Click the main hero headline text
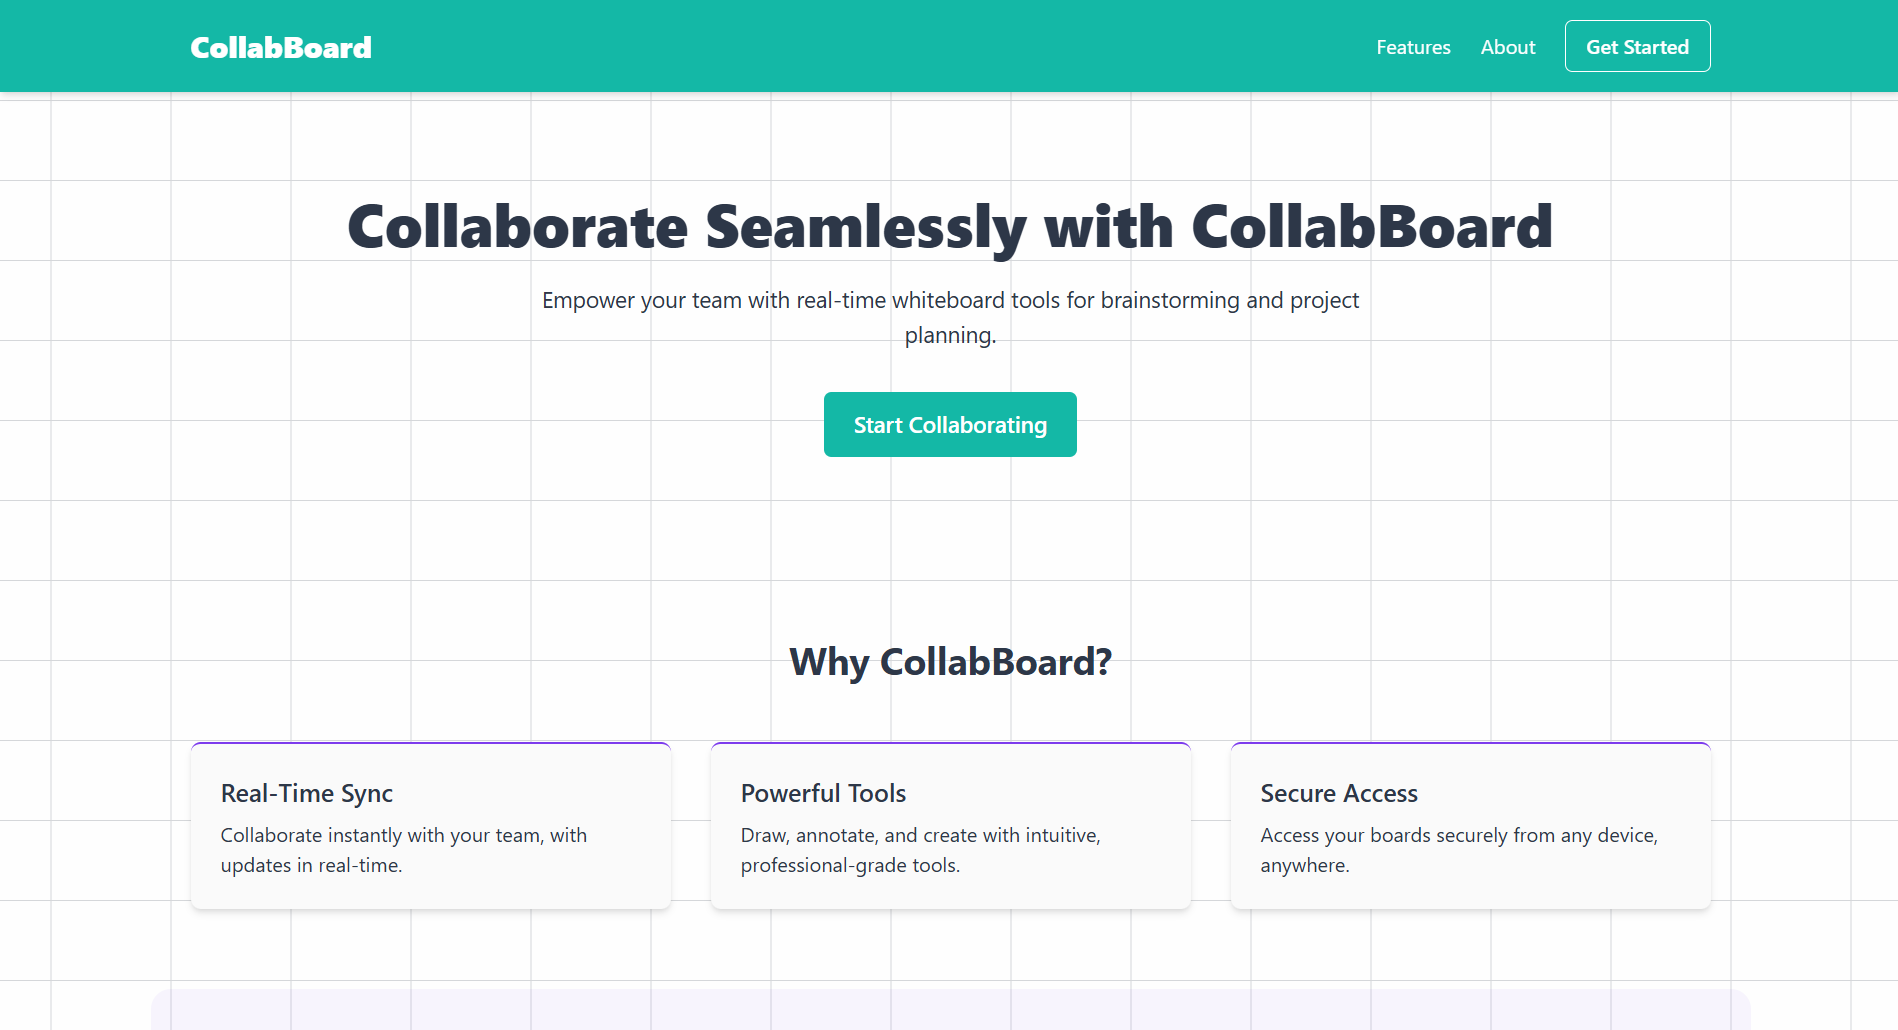This screenshot has width=1898, height=1030. point(949,227)
